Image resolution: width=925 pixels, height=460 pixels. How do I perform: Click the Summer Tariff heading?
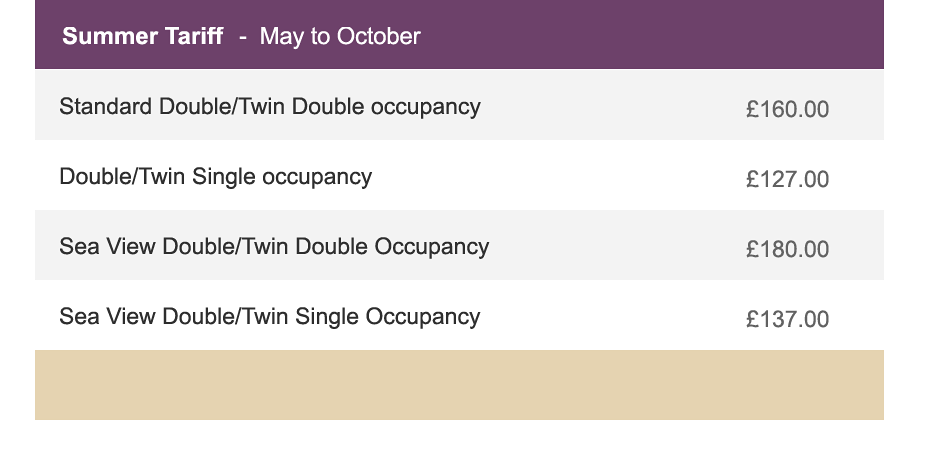143,36
